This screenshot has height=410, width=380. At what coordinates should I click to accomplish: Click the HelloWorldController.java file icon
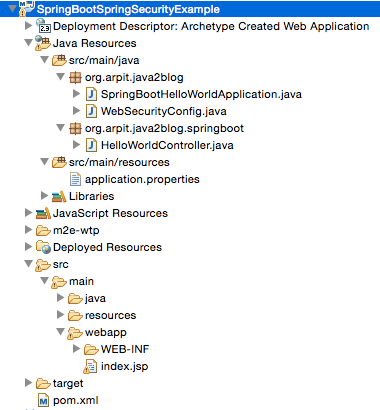[91, 145]
